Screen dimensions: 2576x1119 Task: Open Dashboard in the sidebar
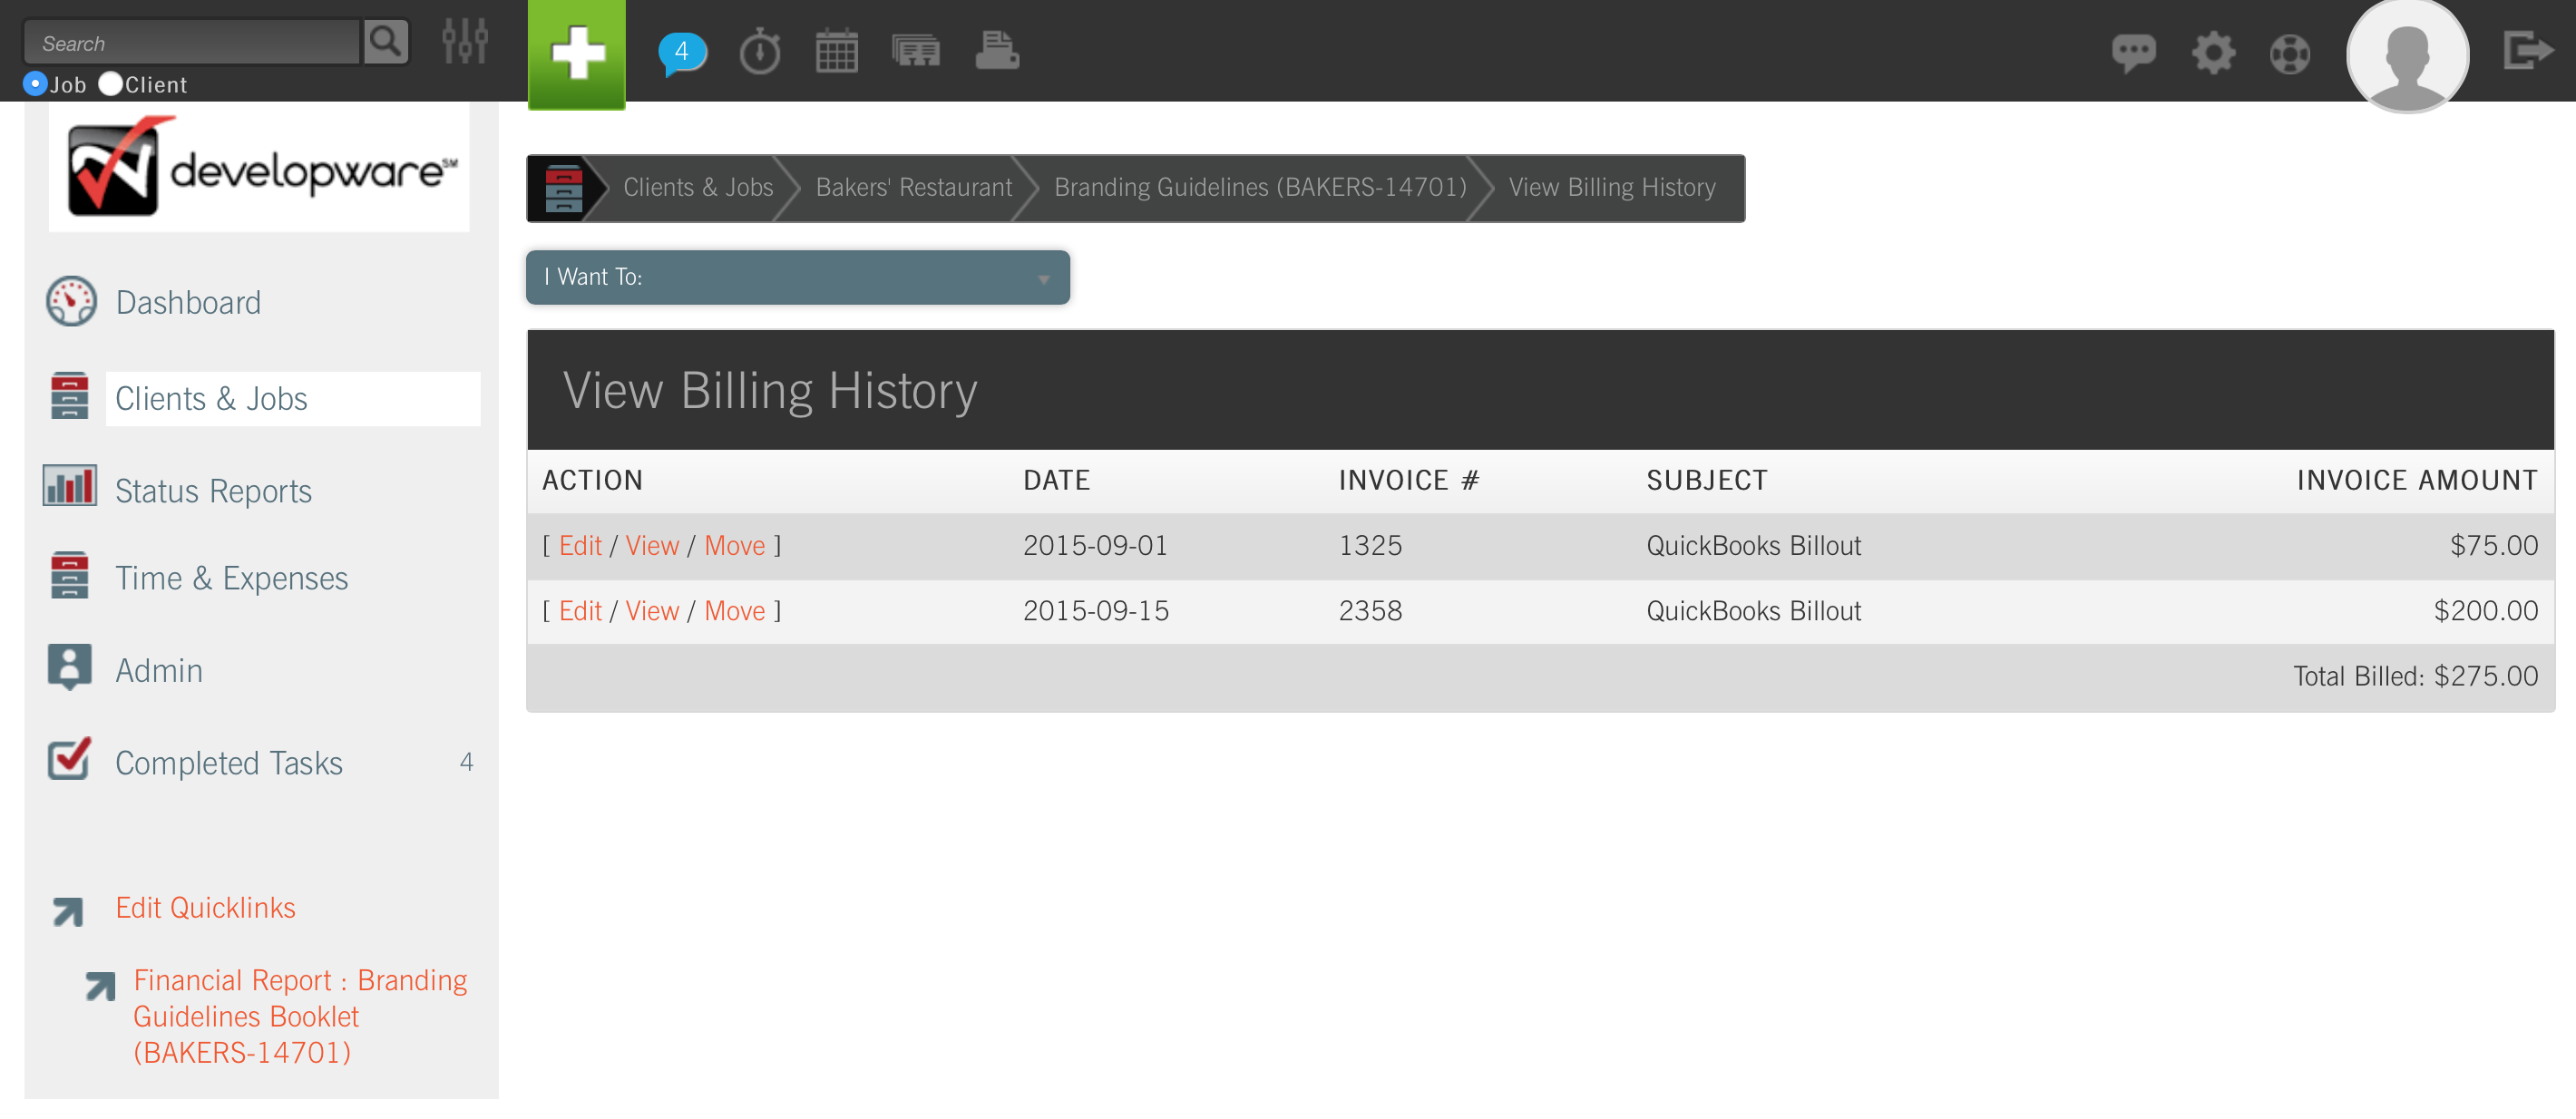tap(188, 302)
